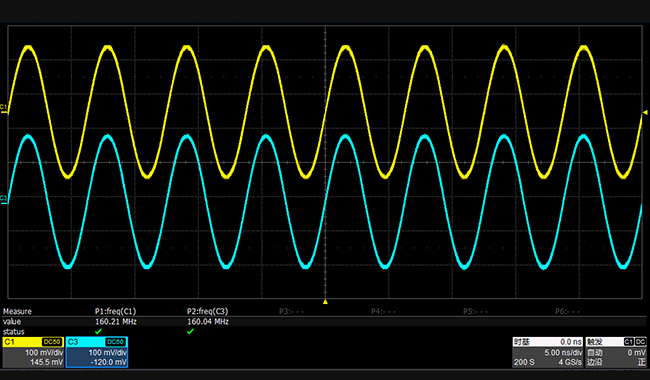Select the trigger level arrow on the right edge

tap(645, 112)
